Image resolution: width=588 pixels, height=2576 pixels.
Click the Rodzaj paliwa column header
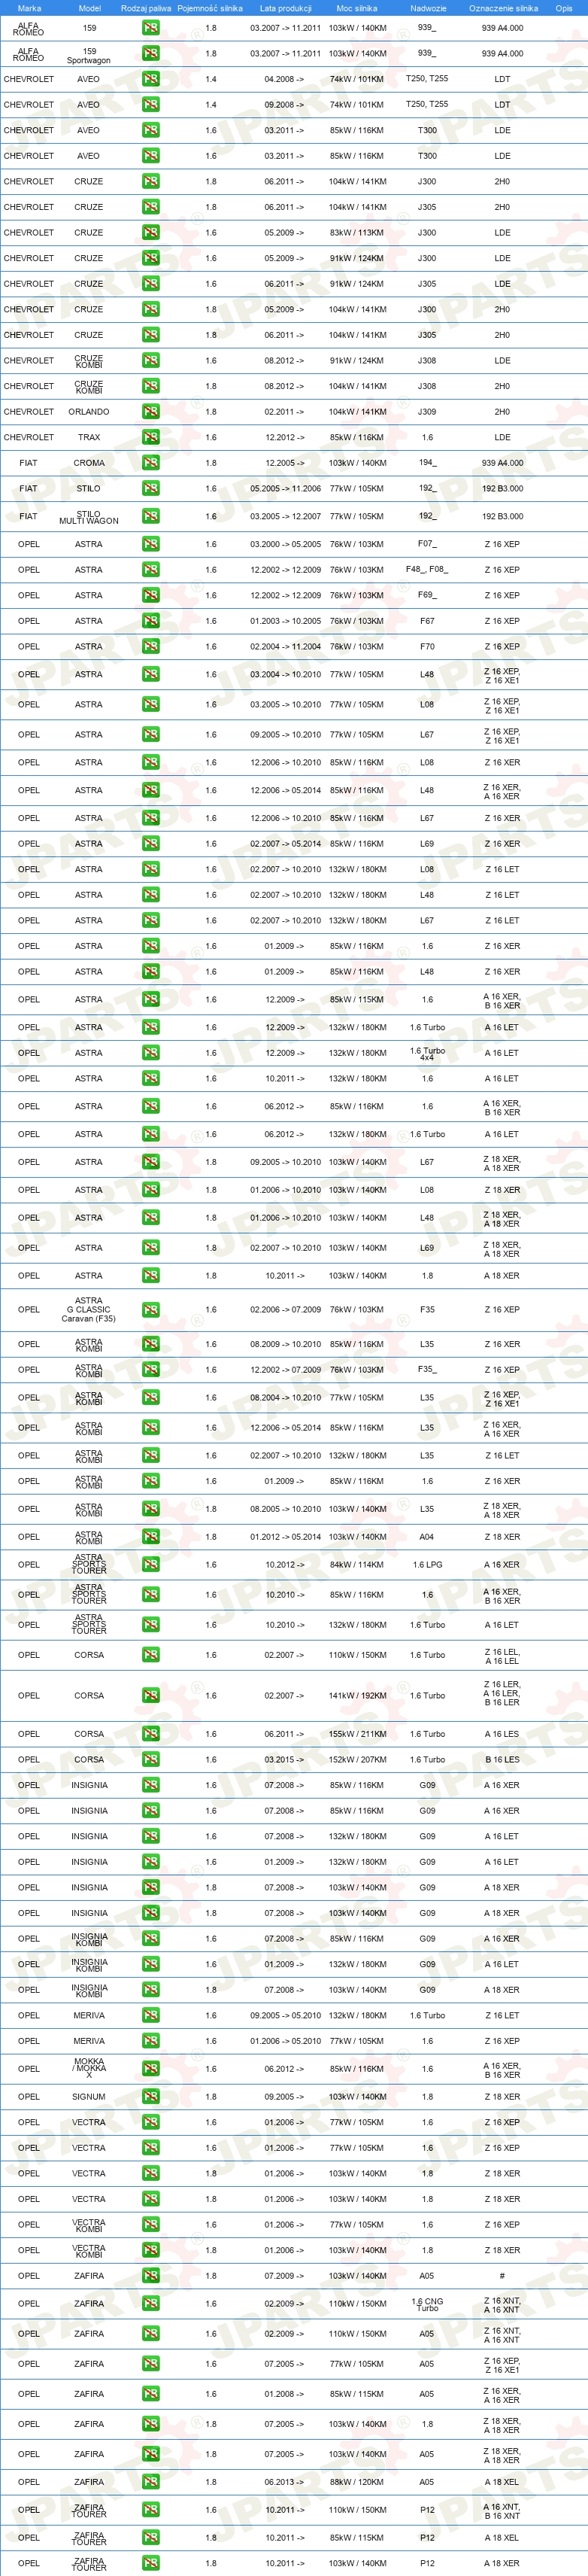point(146,8)
